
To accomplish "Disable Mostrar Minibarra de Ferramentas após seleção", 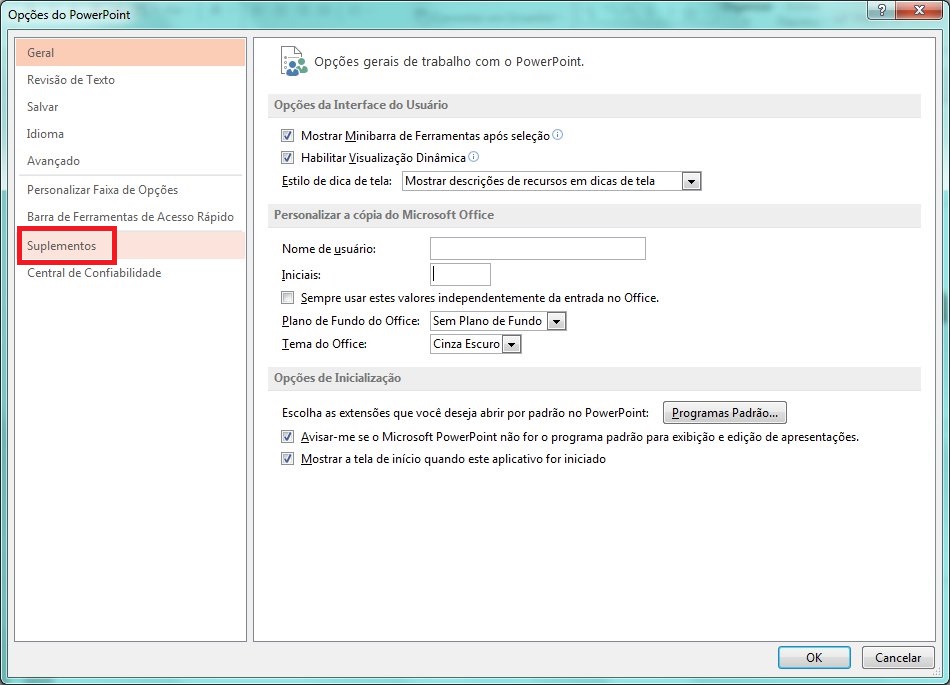I will point(288,134).
